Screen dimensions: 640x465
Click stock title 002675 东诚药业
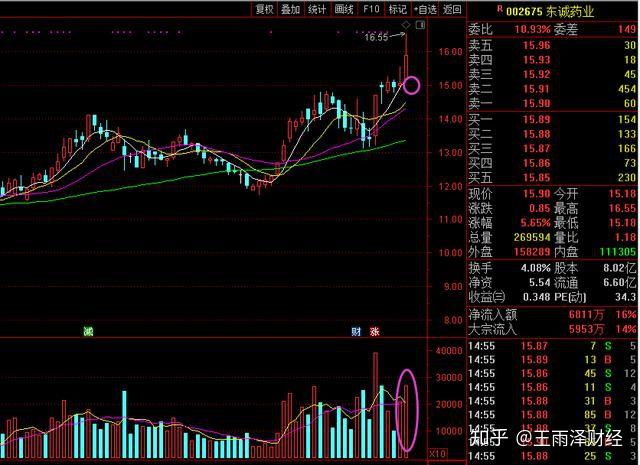point(550,11)
